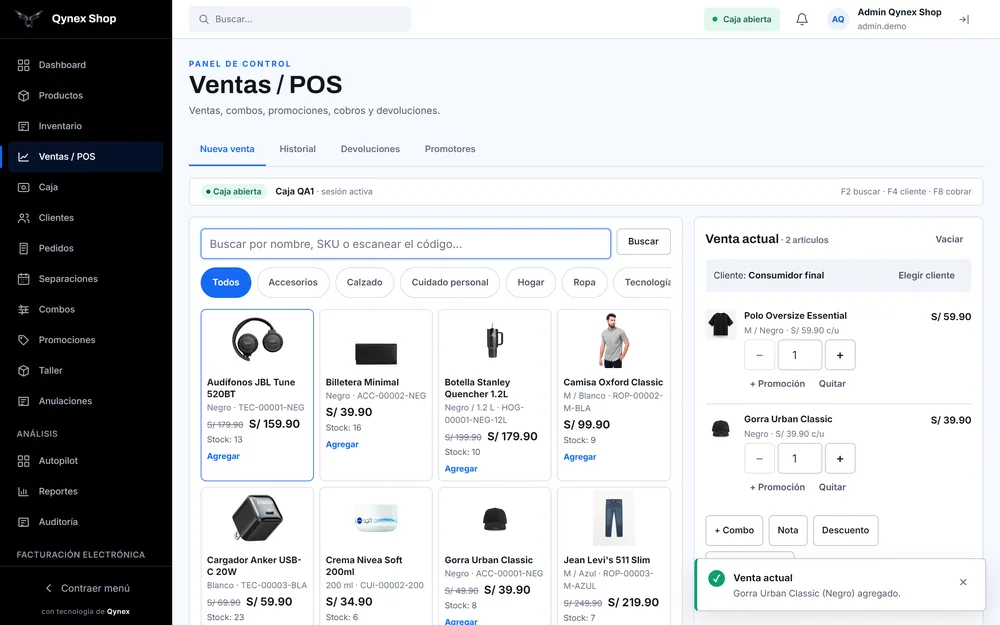
Task: Click the Nota button
Action: tap(788, 531)
